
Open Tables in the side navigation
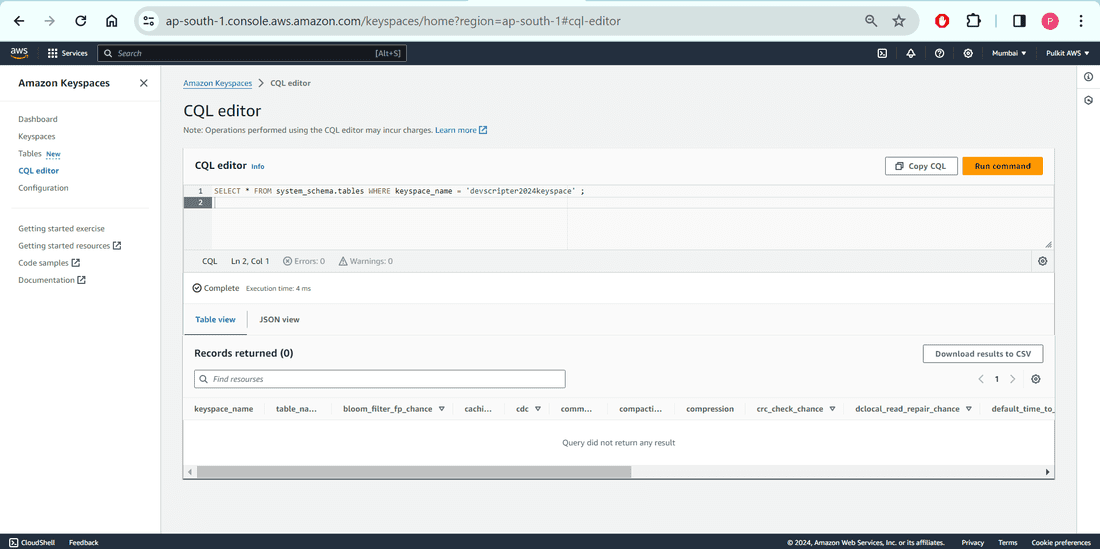pyautogui.click(x=29, y=154)
